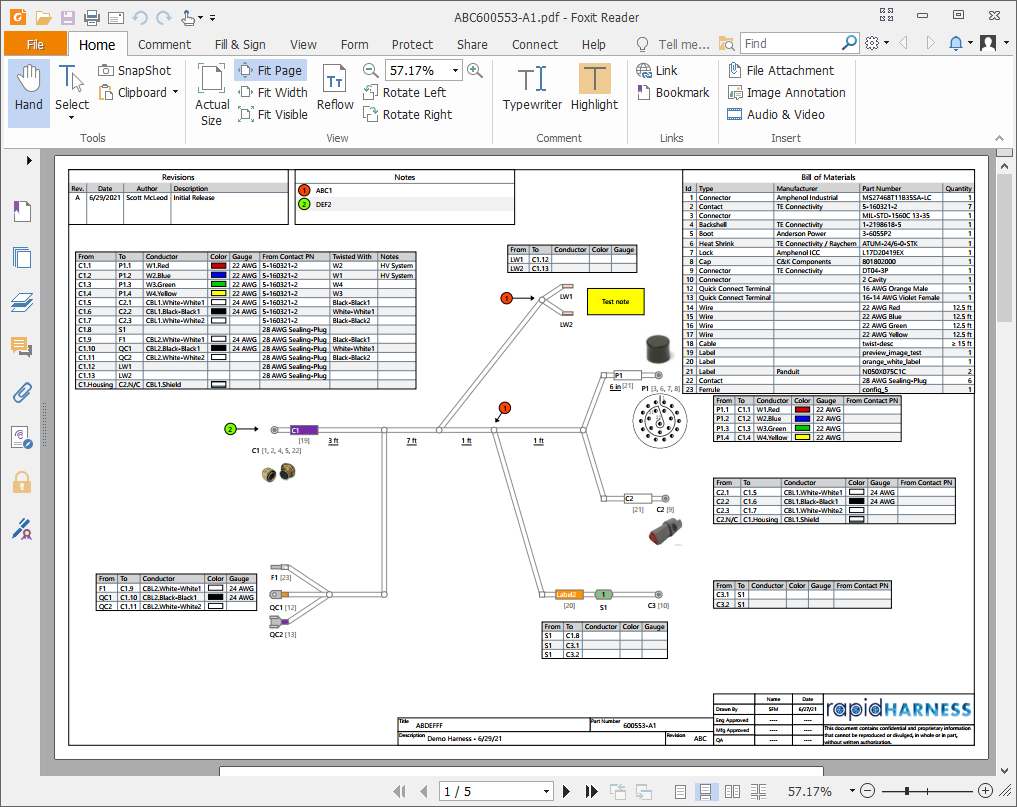Go to the first page
The width and height of the screenshot is (1017, 807).
point(400,791)
